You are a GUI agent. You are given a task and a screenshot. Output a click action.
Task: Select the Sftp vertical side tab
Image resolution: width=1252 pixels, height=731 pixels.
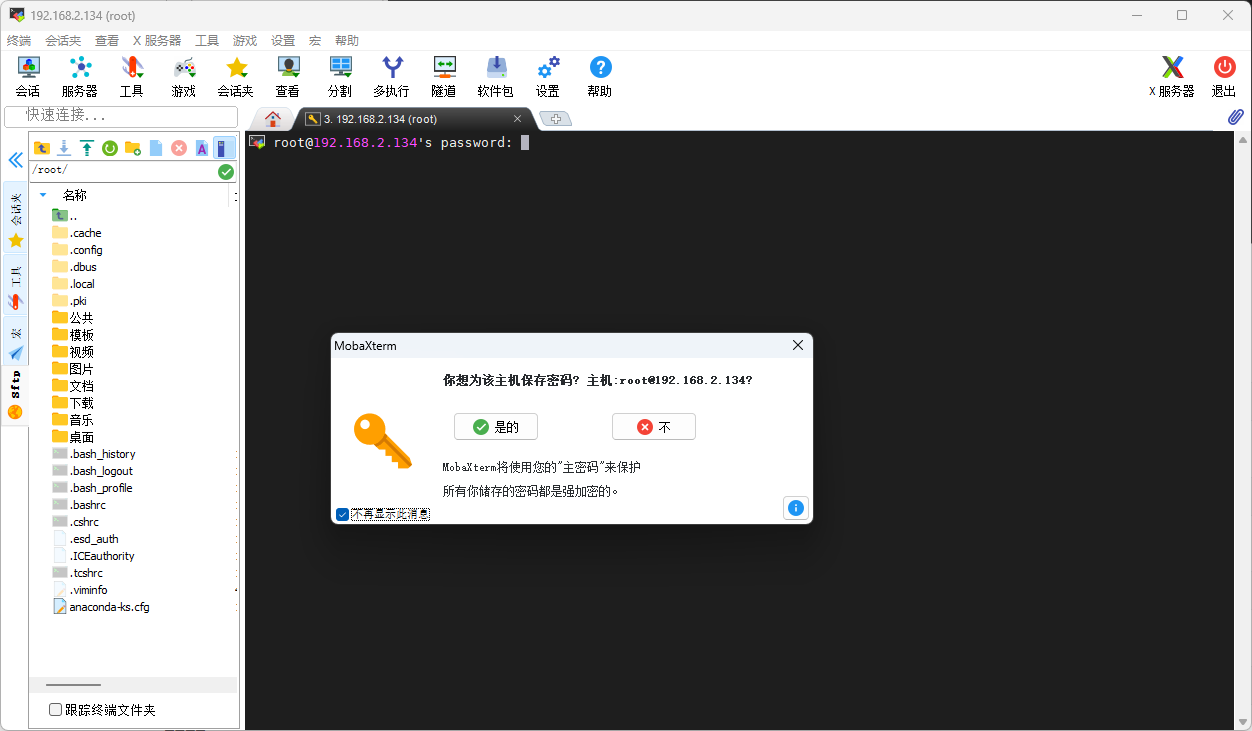tap(15, 395)
